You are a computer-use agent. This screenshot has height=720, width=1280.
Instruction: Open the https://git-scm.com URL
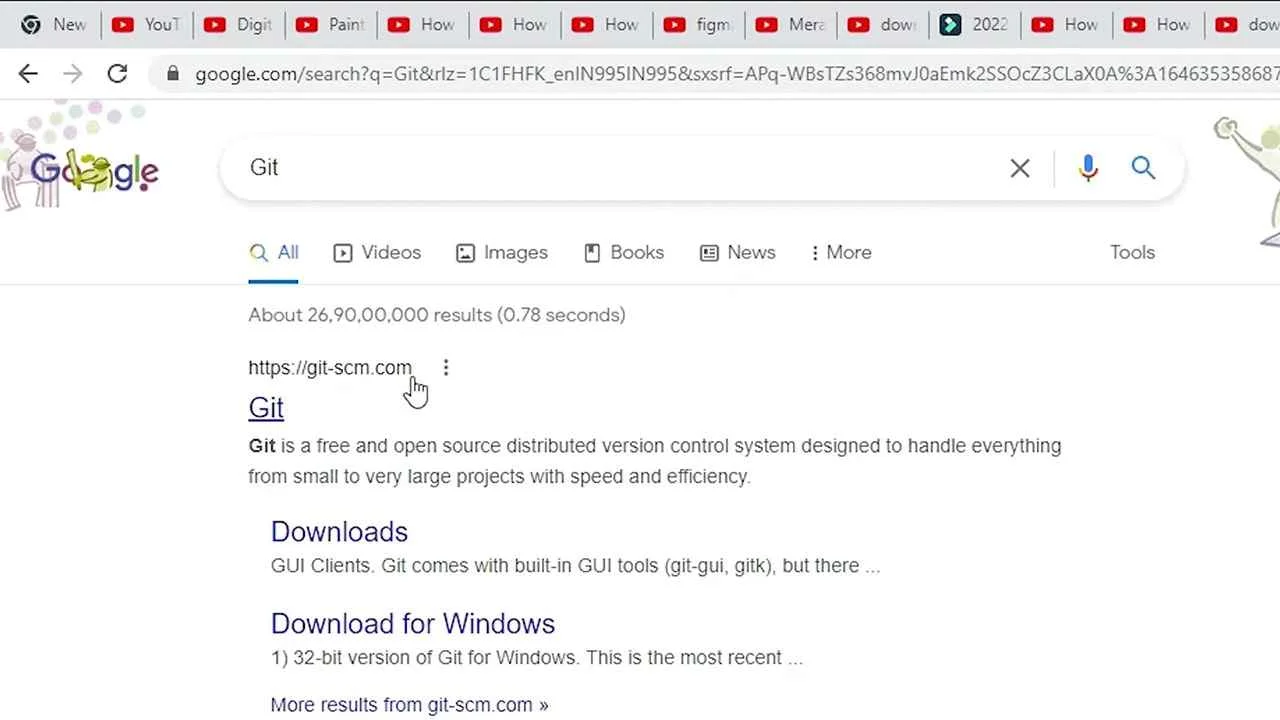tap(330, 368)
